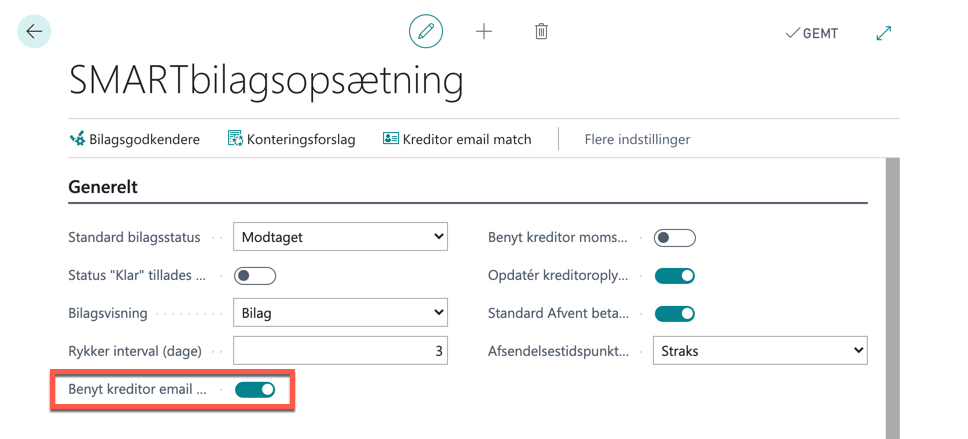Collapse the Generelt section header
Viewport: 968px width, 439px height.
click(x=102, y=186)
